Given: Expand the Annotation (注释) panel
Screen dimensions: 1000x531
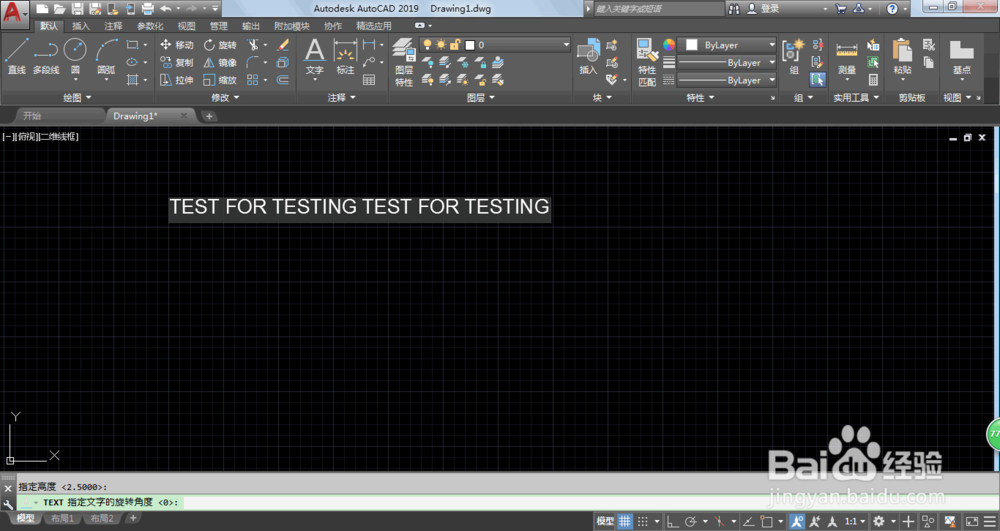Looking at the screenshot, I should (x=341, y=98).
